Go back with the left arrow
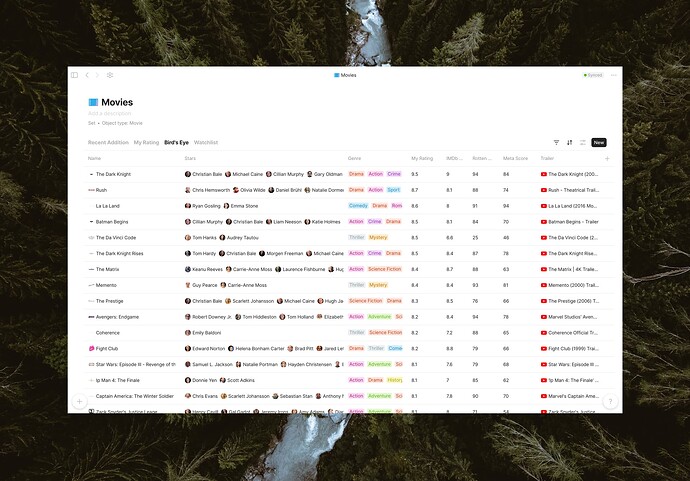The image size is (690, 481). click(x=87, y=75)
